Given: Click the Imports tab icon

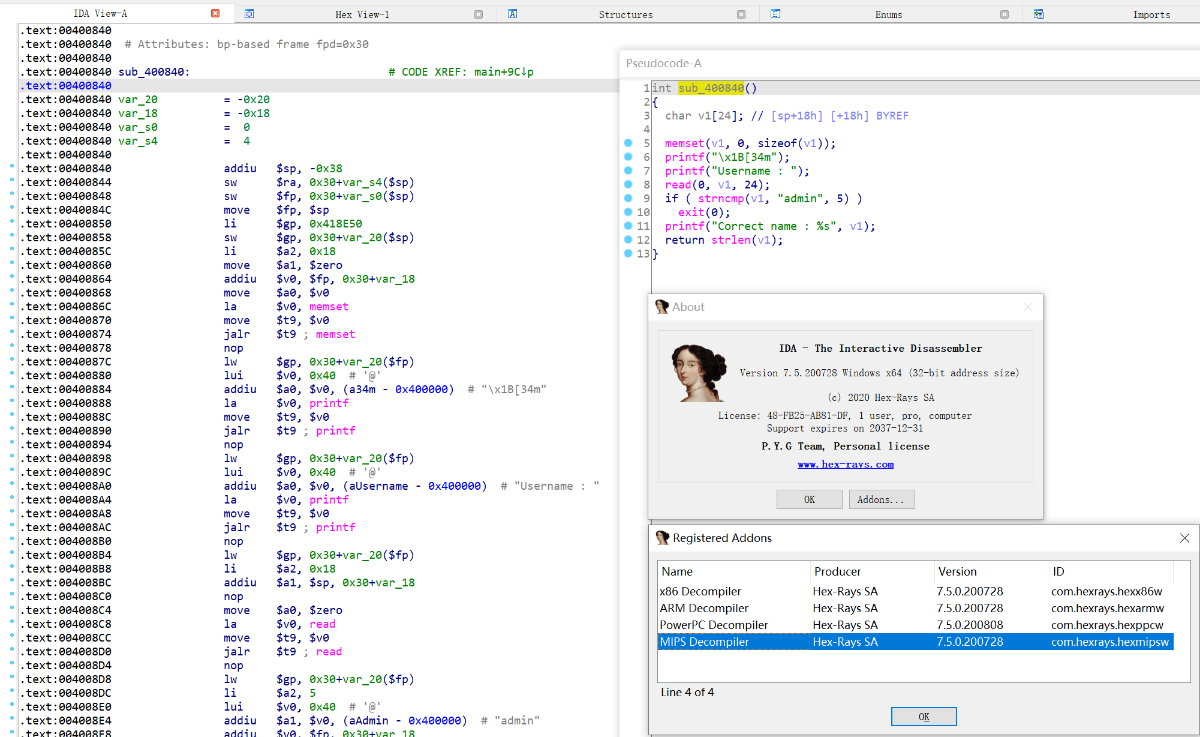Looking at the screenshot, I should 1039,14.
